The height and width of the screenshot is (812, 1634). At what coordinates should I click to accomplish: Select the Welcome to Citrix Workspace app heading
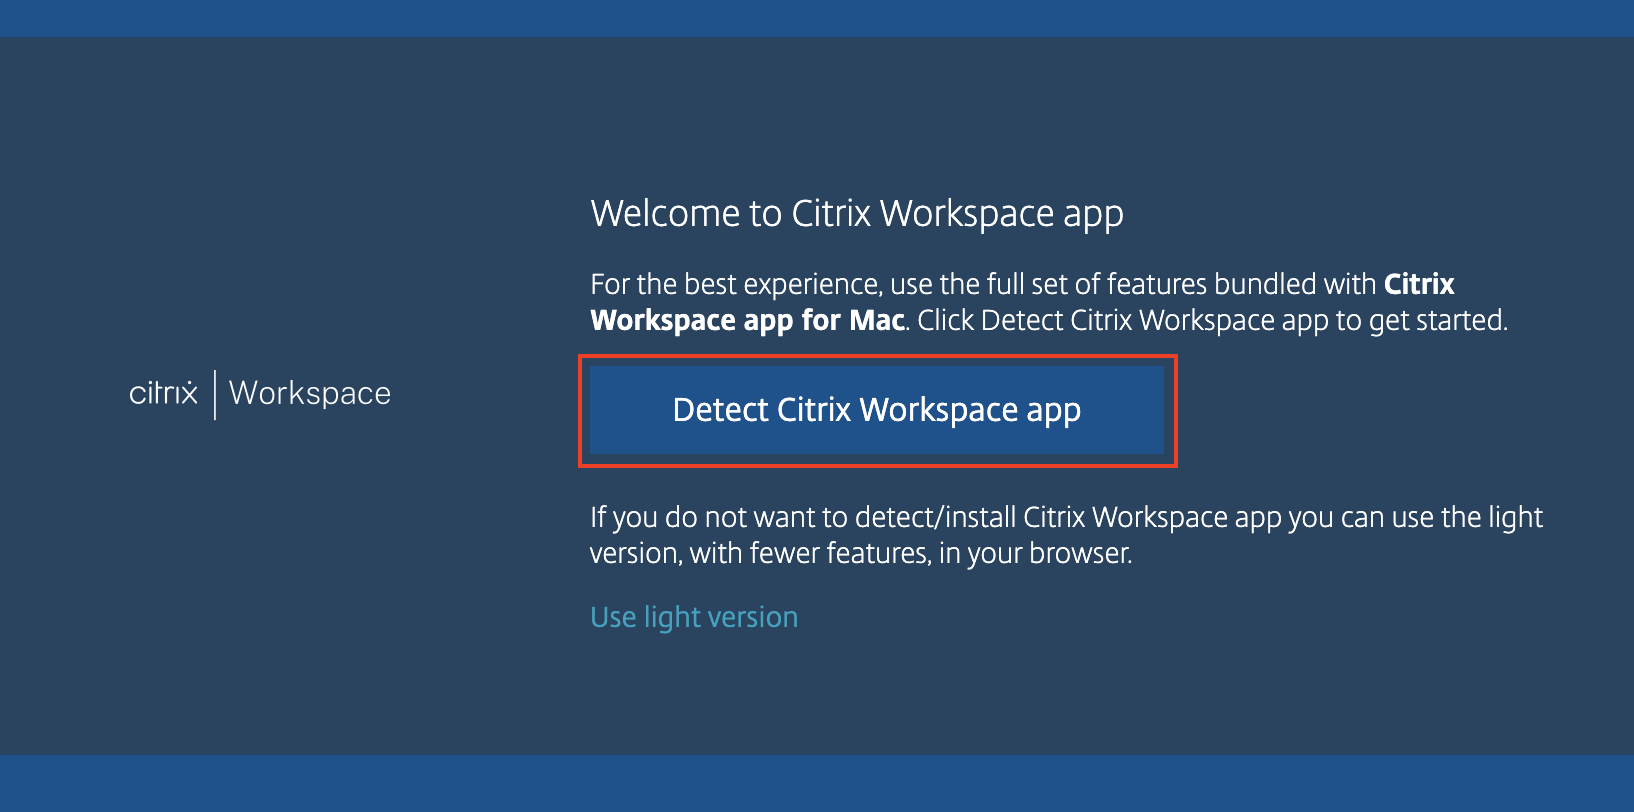pos(856,214)
